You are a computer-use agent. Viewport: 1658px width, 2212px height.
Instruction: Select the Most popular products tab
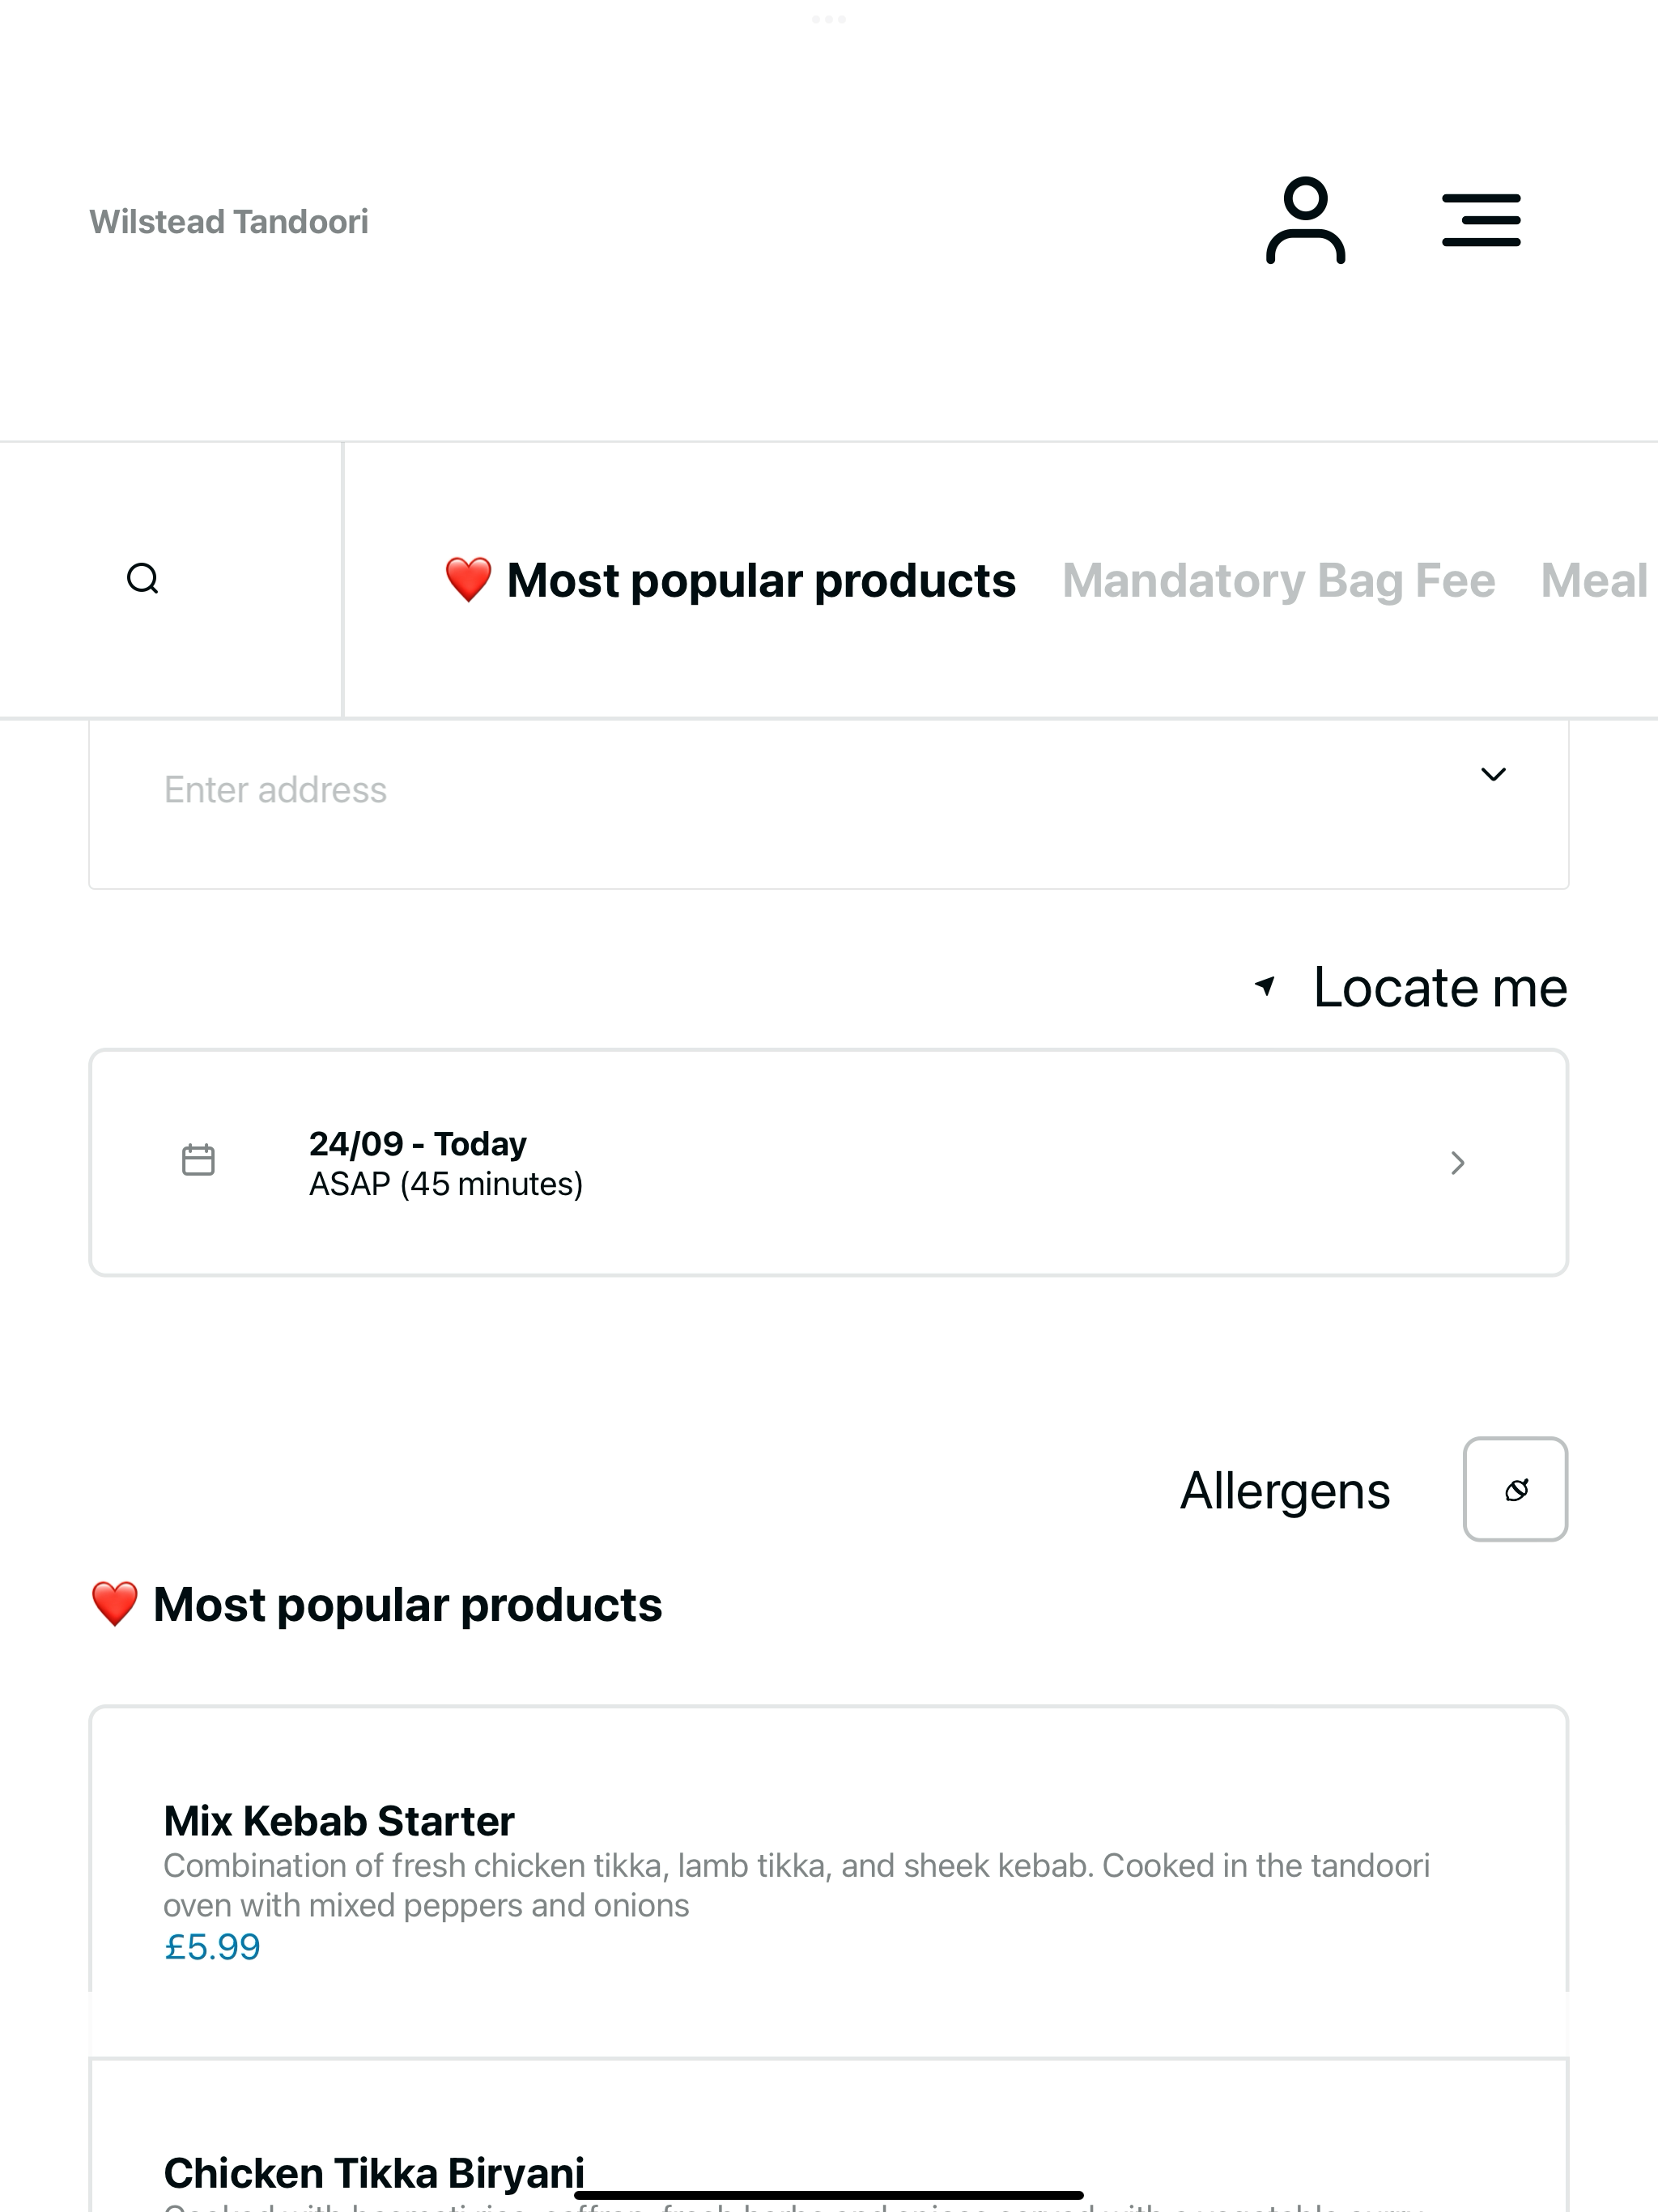[730, 581]
